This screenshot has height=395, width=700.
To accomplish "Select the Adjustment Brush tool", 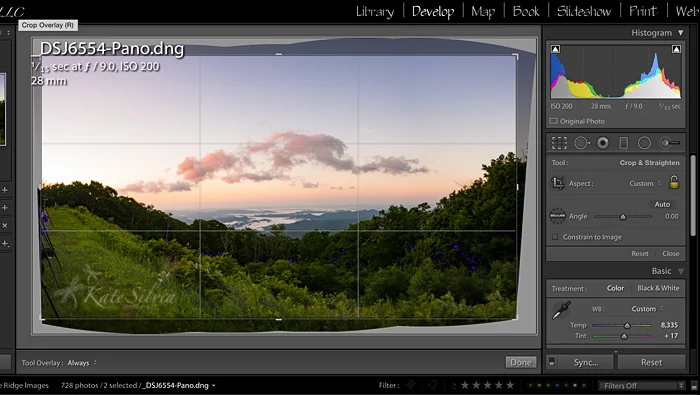I will 671,143.
